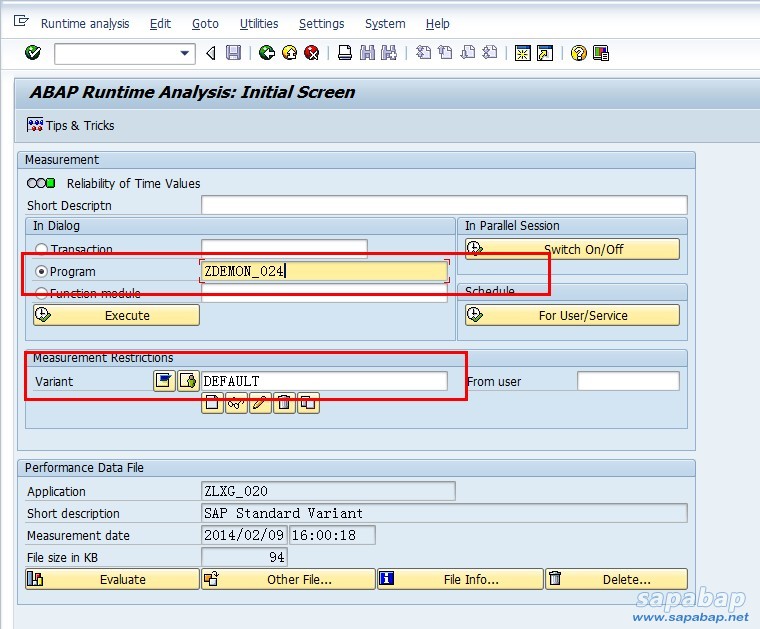760x629 pixels.
Task: Click the First Page icon
Action: (423, 53)
